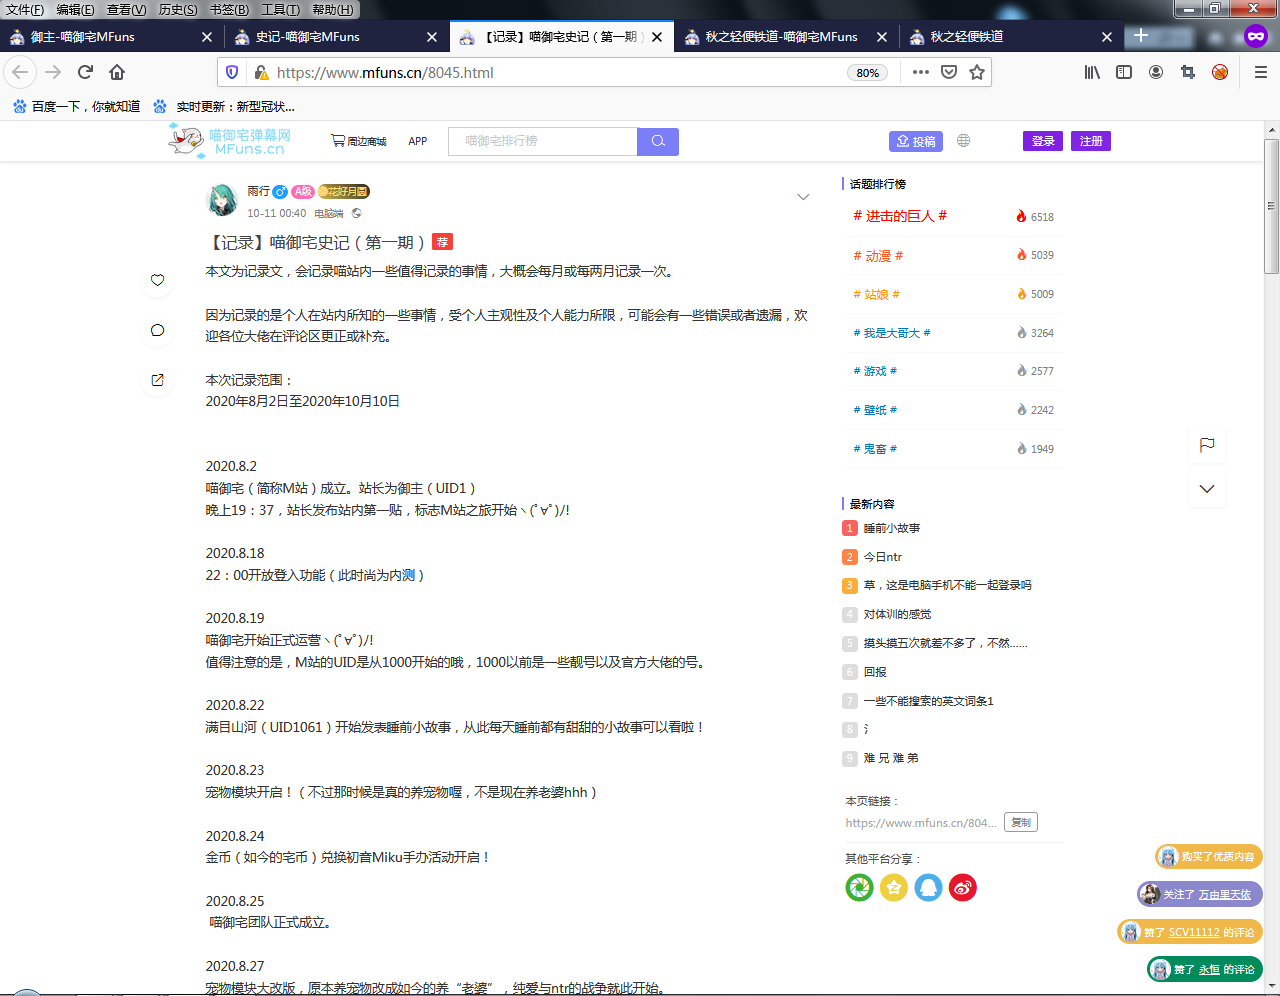
Task: Share to Weibo using red icon
Action: tap(962, 887)
